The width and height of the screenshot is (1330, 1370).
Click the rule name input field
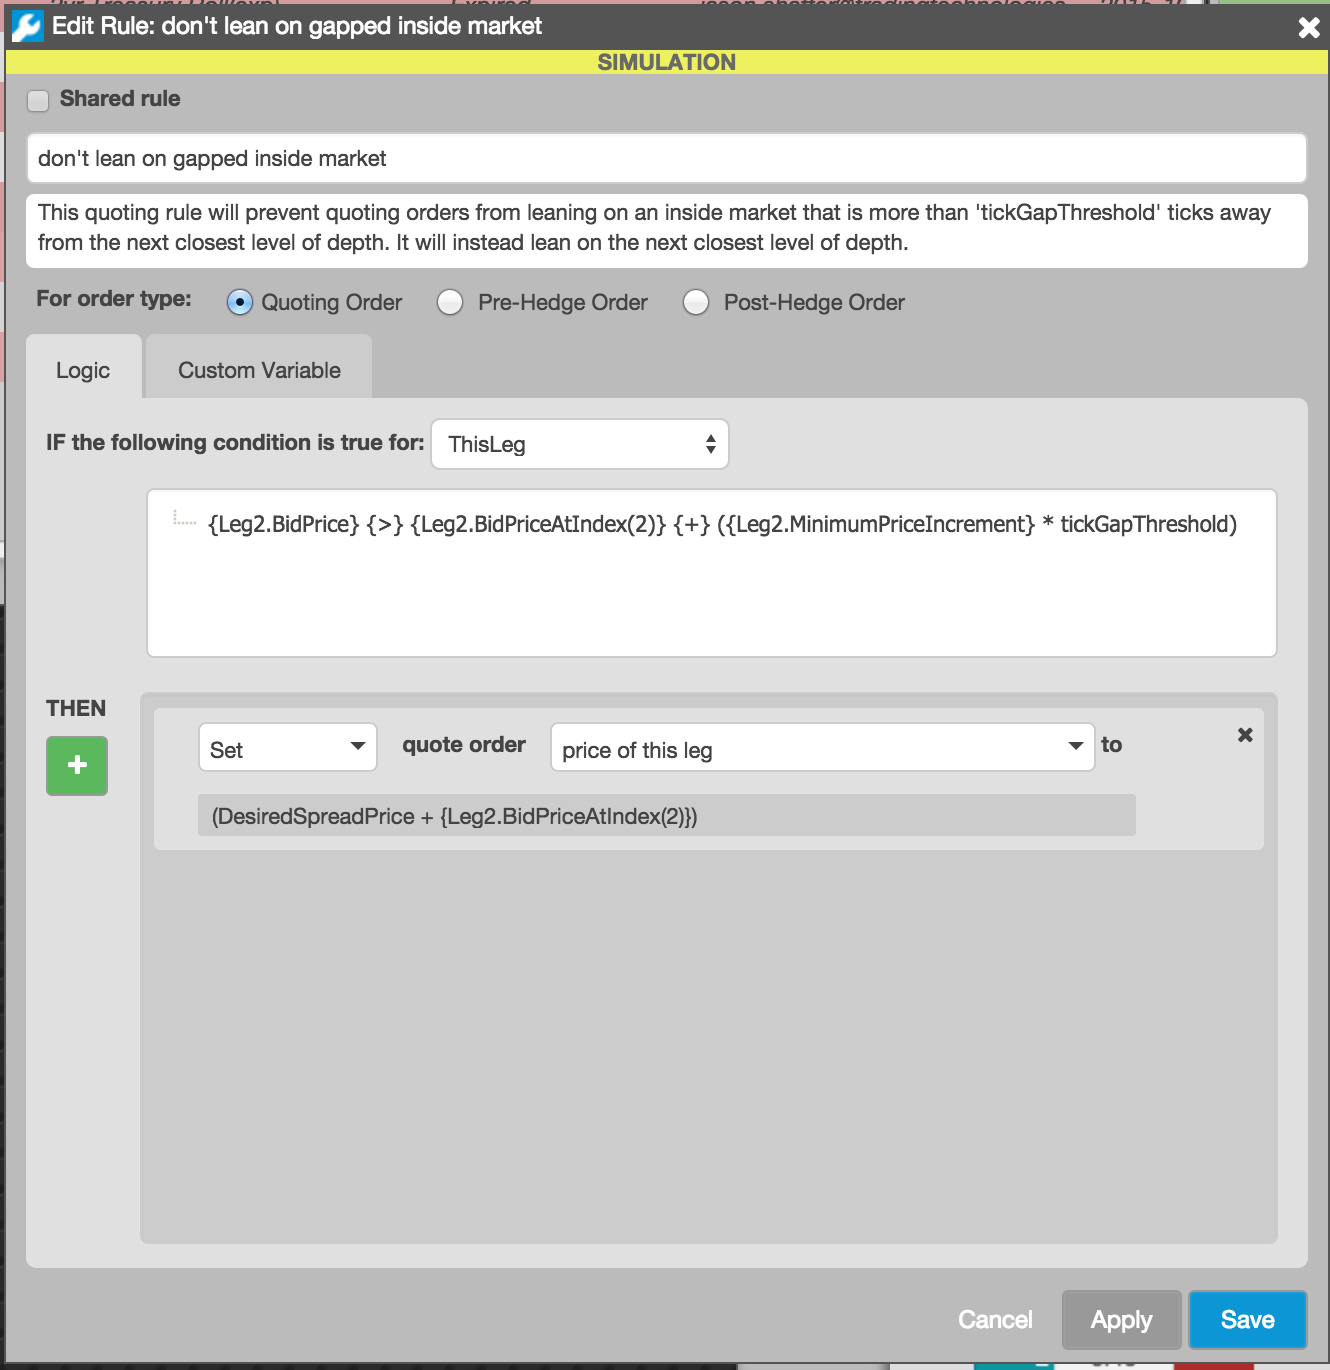coord(666,159)
